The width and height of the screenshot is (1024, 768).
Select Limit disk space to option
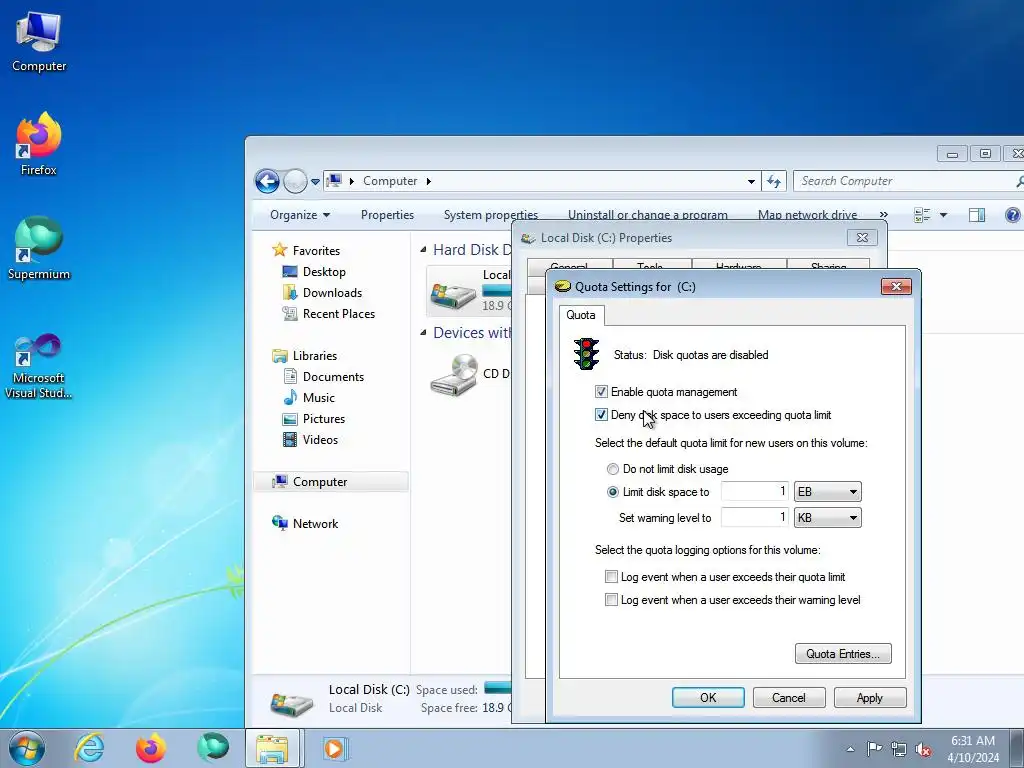coord(613,492)
